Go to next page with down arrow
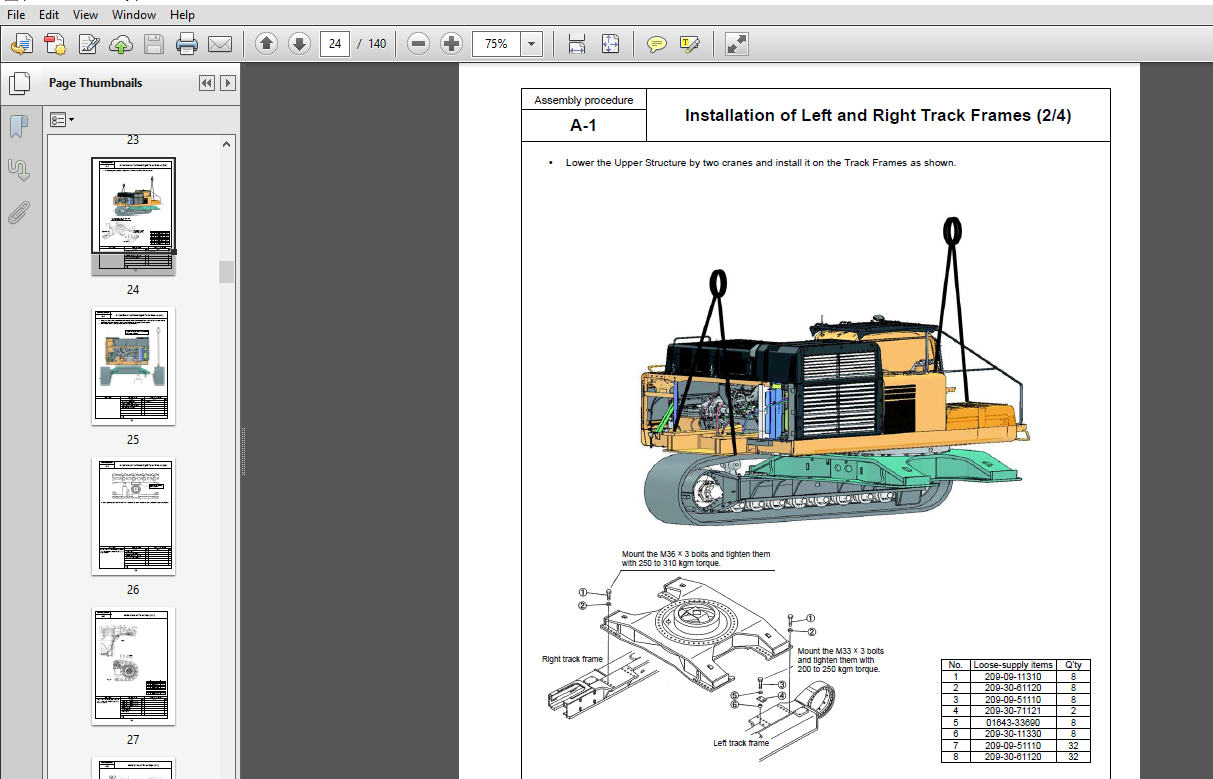 pos(299,44)
